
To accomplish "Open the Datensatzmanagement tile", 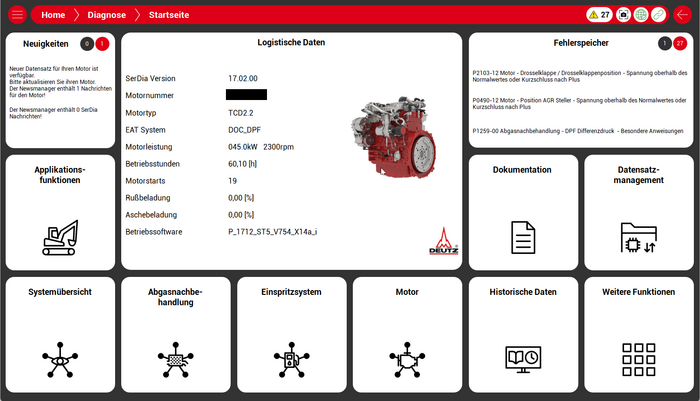I will [639, 212].
